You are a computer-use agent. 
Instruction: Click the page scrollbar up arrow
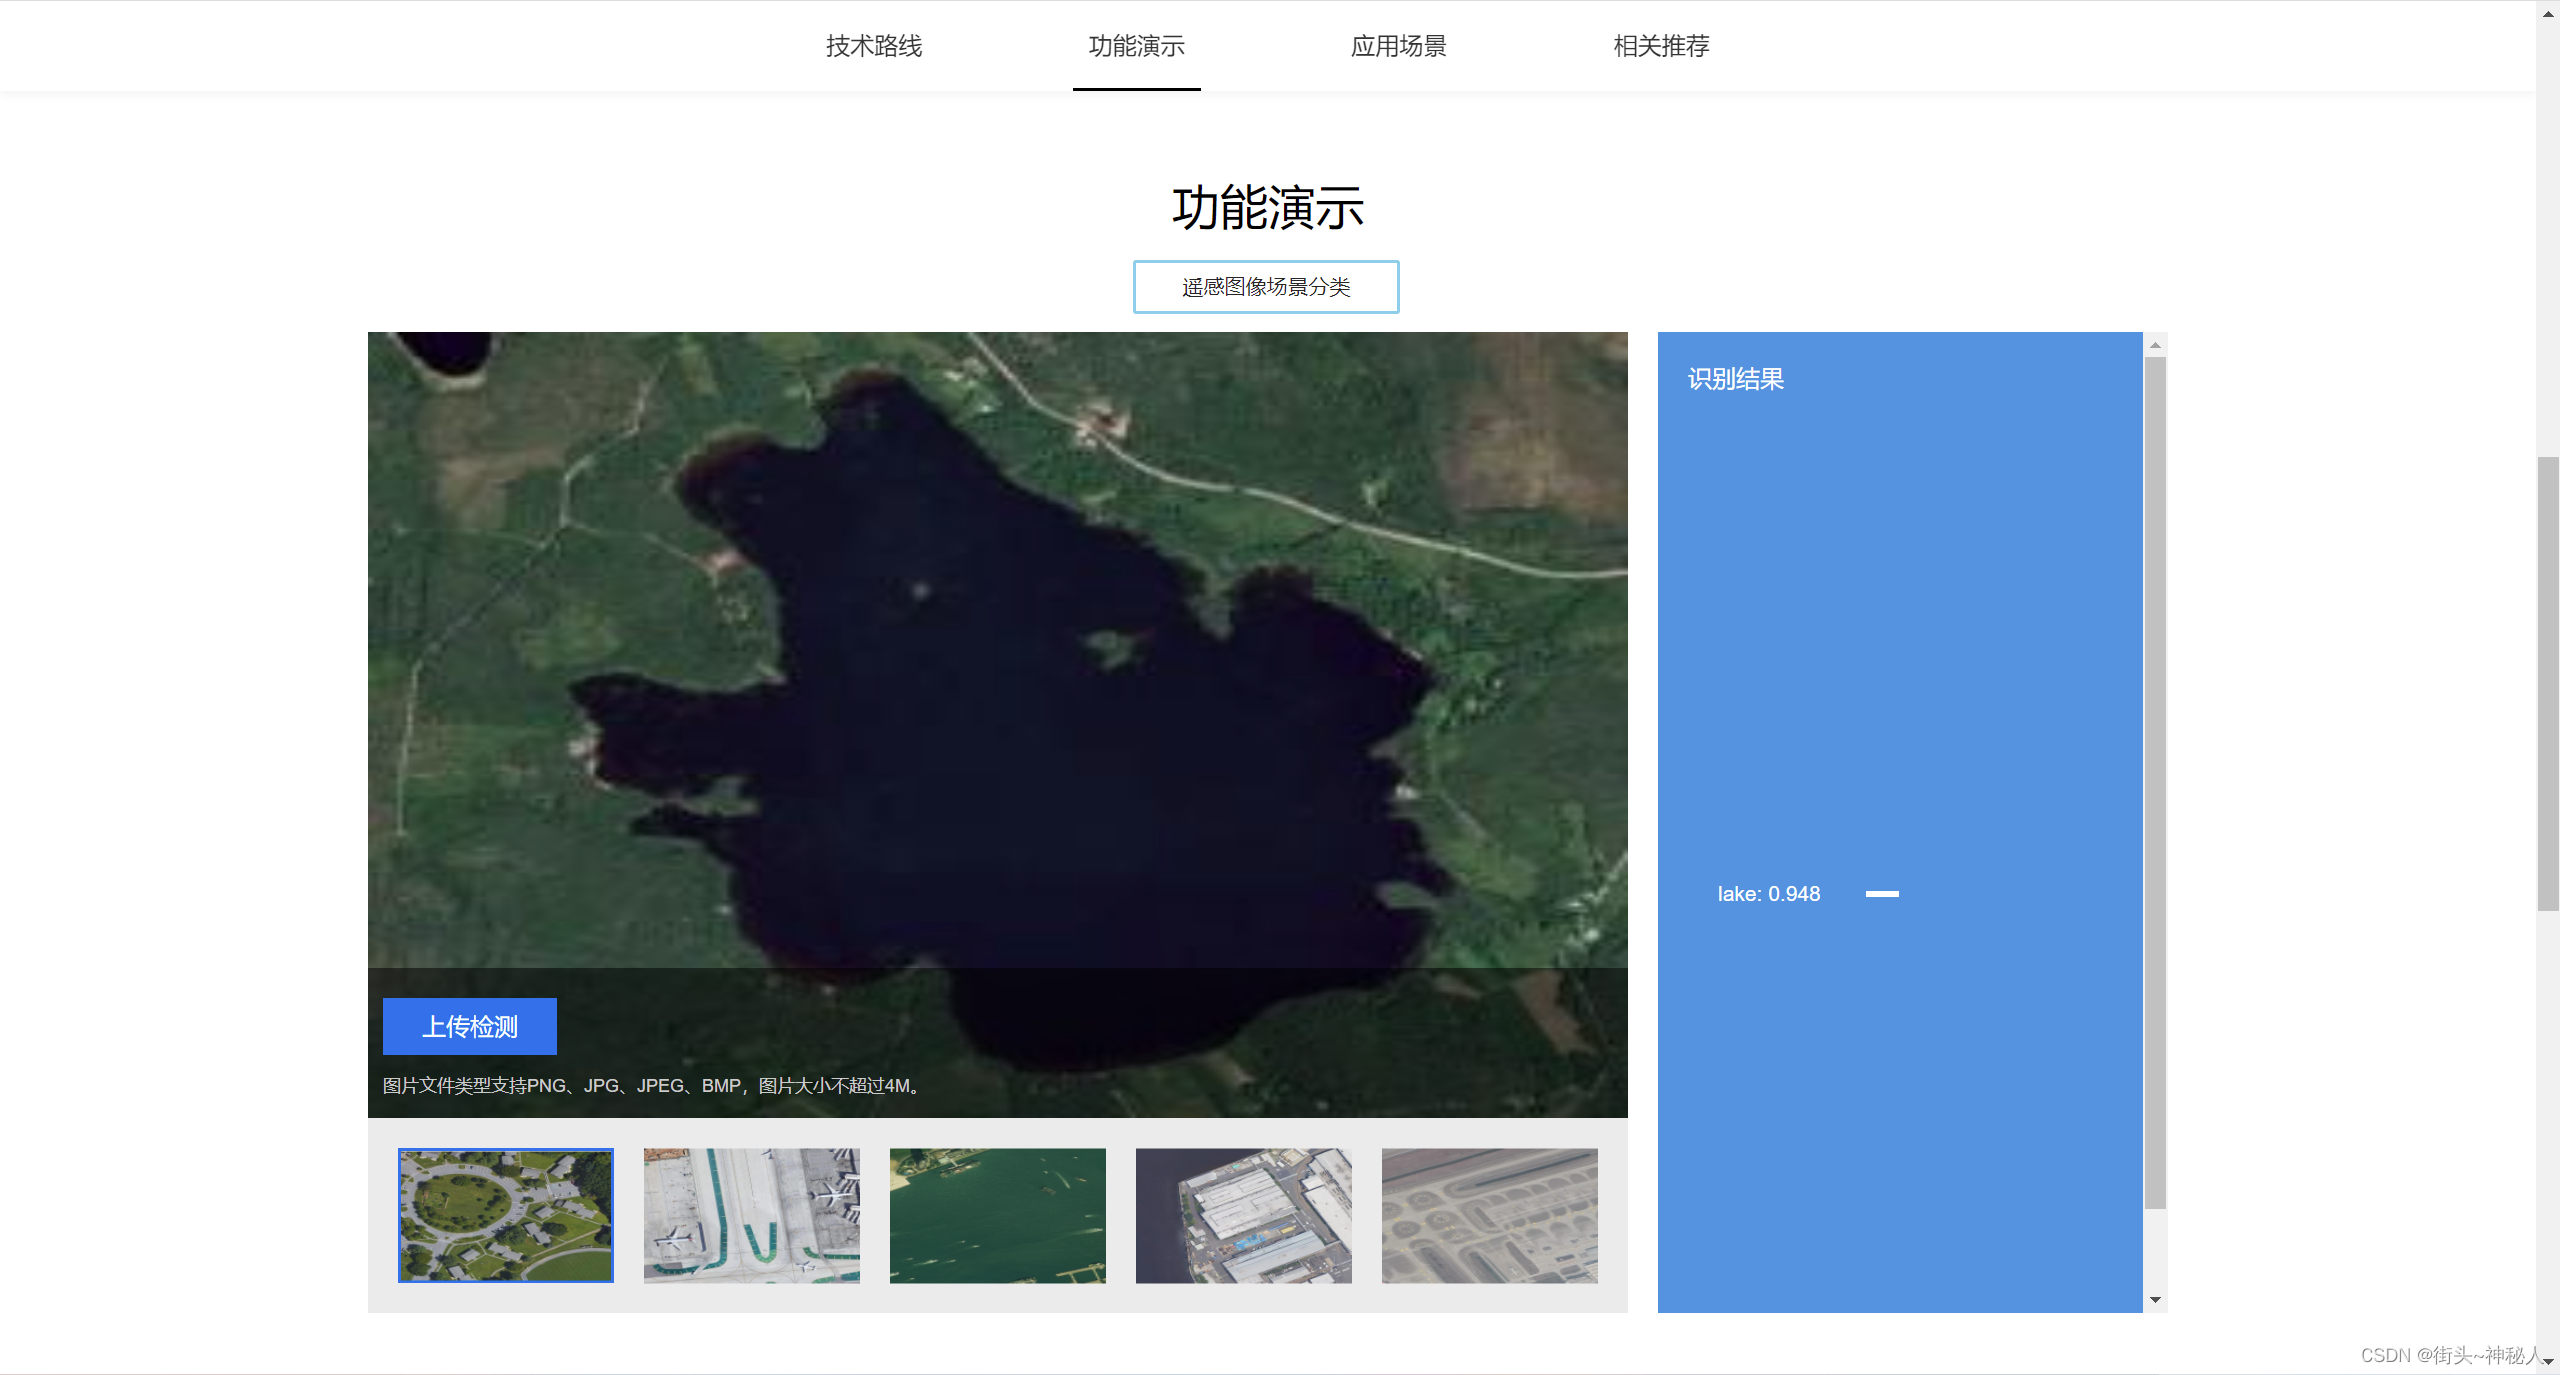point(2548,13)
